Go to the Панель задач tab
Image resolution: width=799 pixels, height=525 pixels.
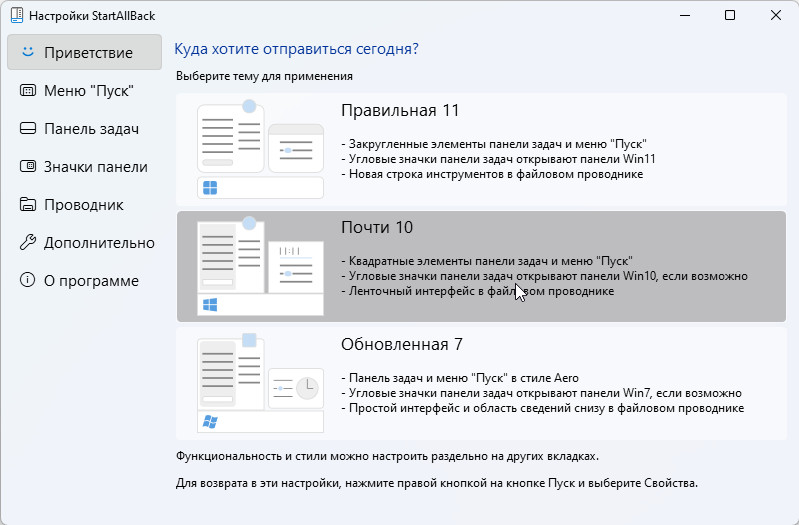point(85,128)
